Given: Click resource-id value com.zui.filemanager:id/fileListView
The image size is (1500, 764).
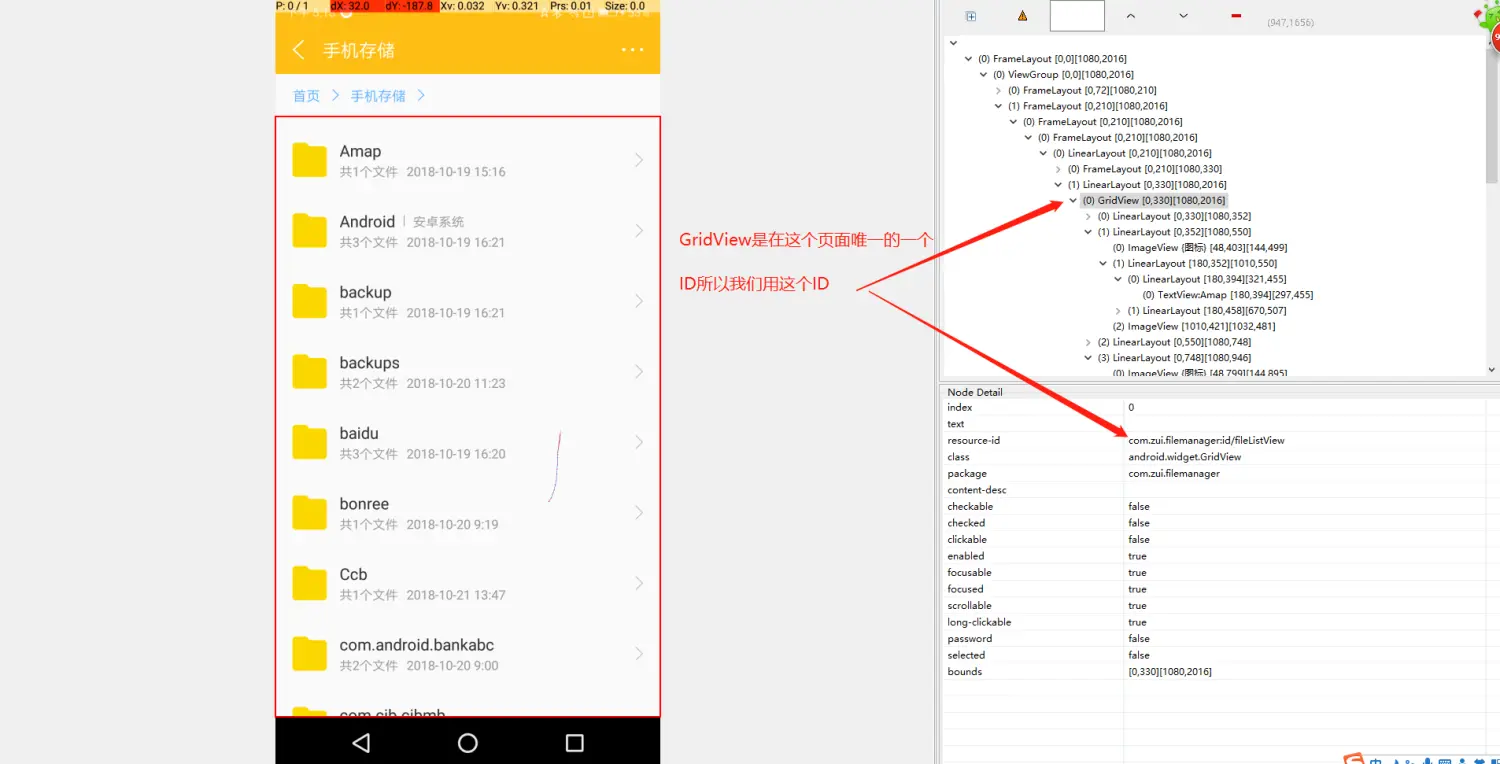Looking at the screenshot, I should [1206, 440].
